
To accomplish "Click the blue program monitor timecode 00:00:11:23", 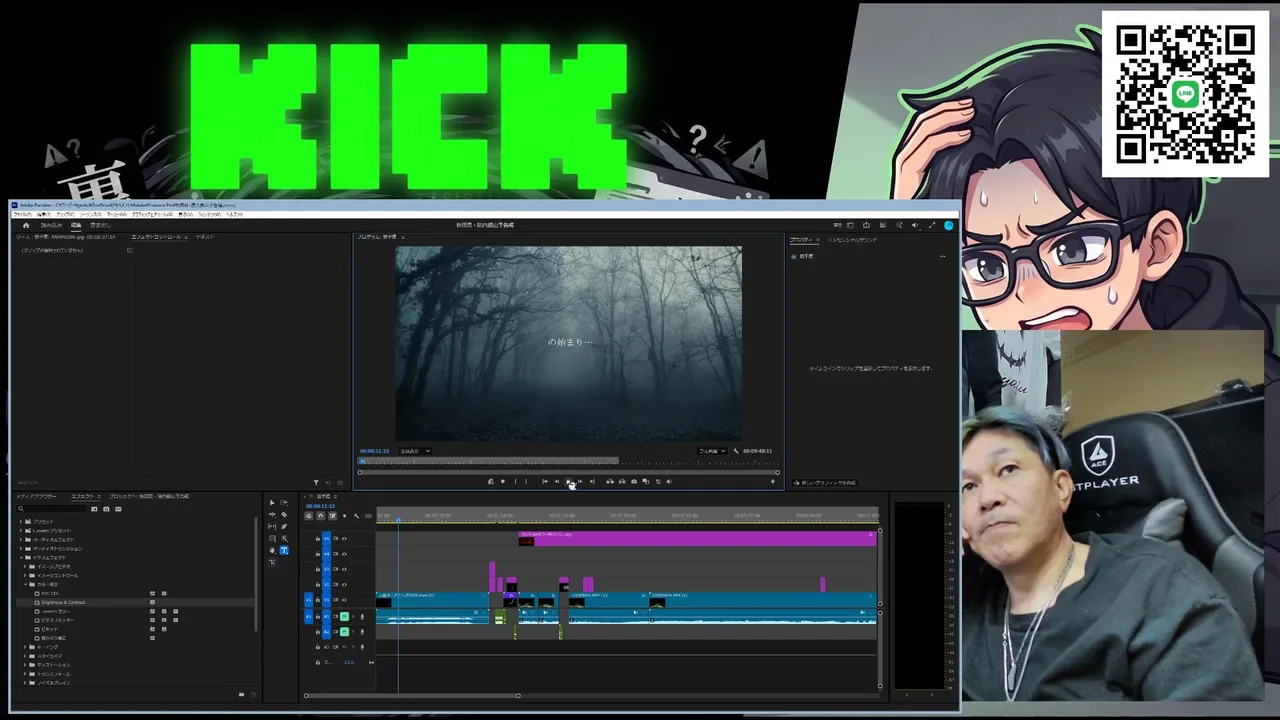I will 375,451.
